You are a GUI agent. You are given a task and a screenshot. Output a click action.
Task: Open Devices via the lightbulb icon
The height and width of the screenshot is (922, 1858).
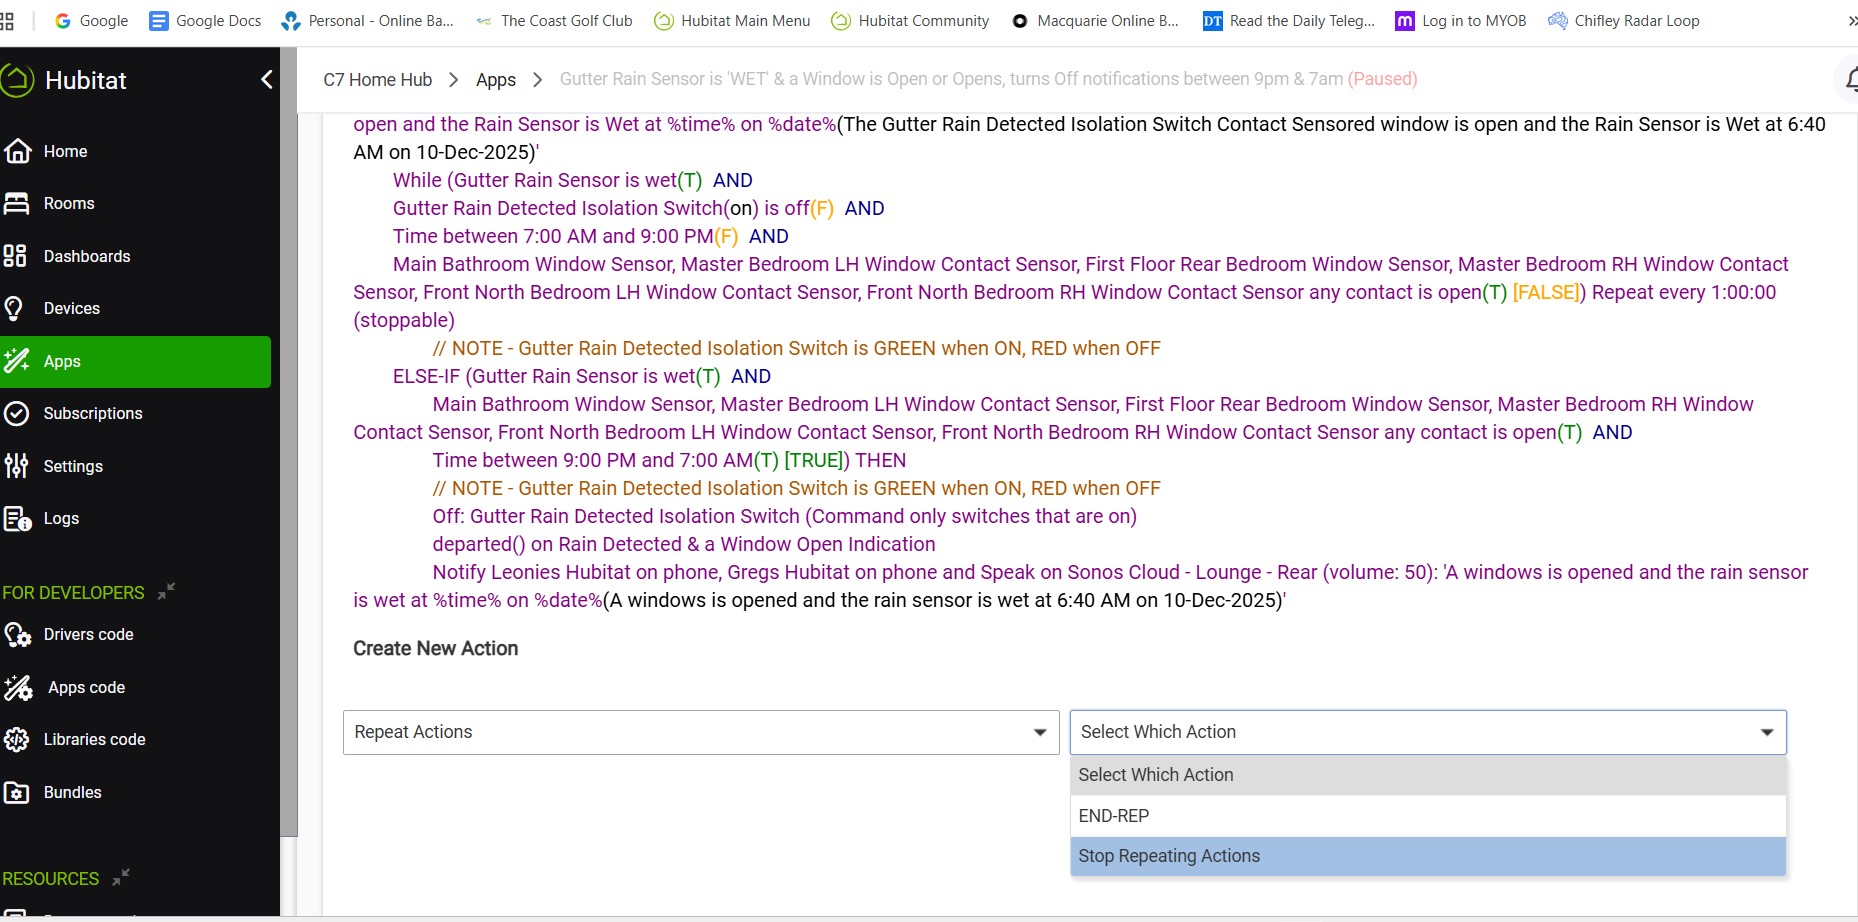coord(15,309)
